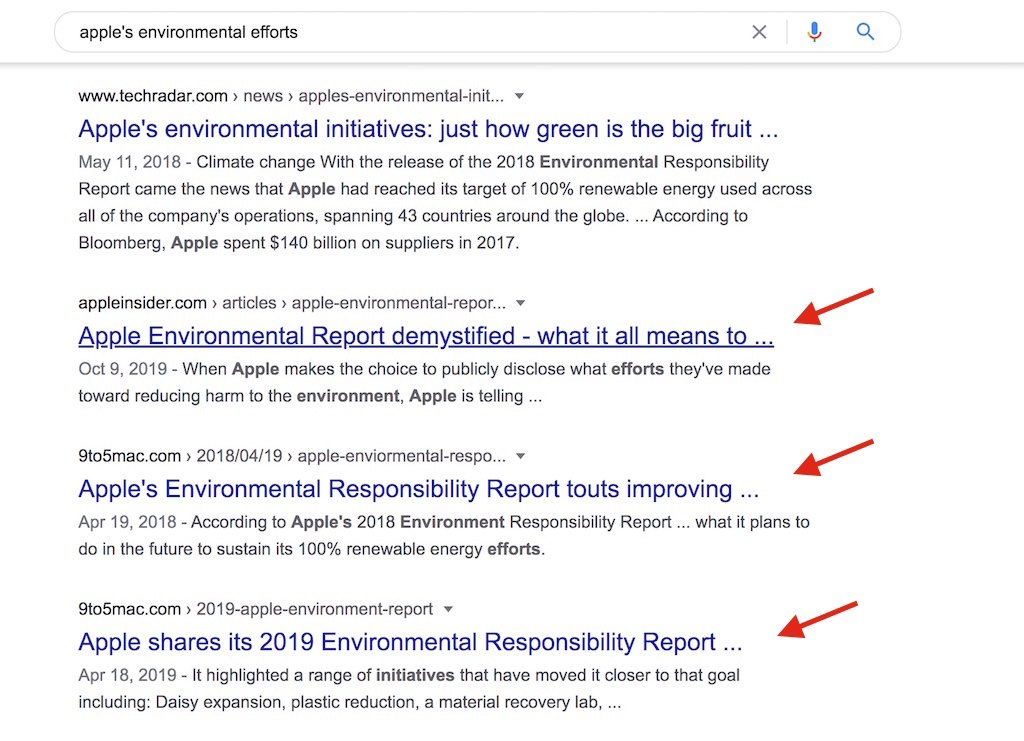Click snippet text "toward reducing harm to the environment"
Screen dimensions: 1024x741
(x=240, y=396)
